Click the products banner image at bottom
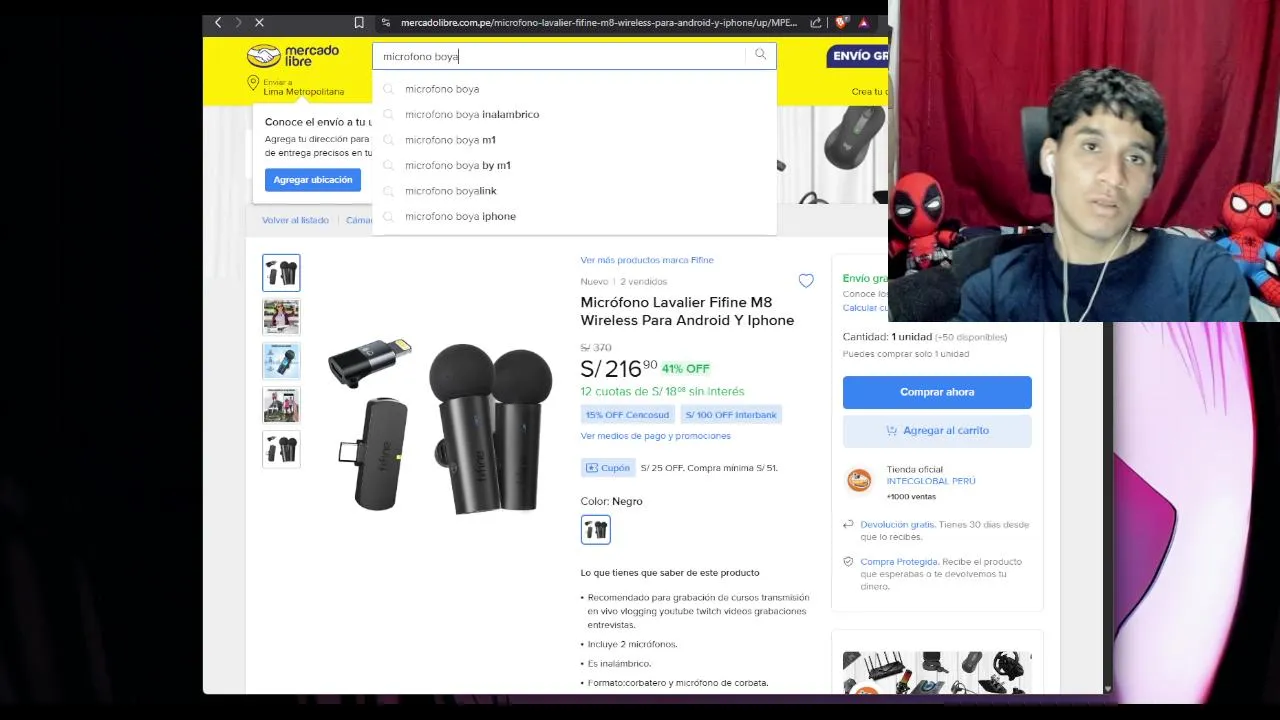This screenshot has height=720, width=1280. coord(937,672)
